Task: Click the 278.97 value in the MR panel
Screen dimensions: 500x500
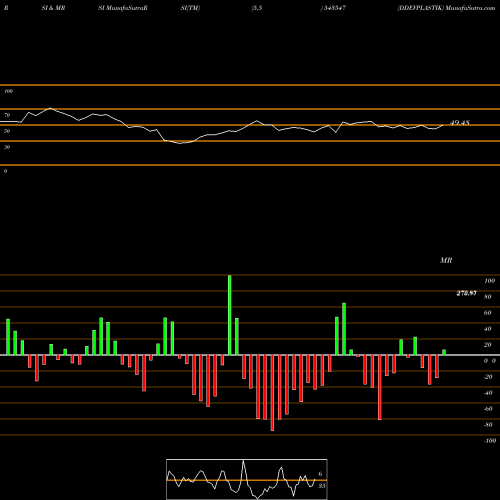Action: tap(466, 293)
